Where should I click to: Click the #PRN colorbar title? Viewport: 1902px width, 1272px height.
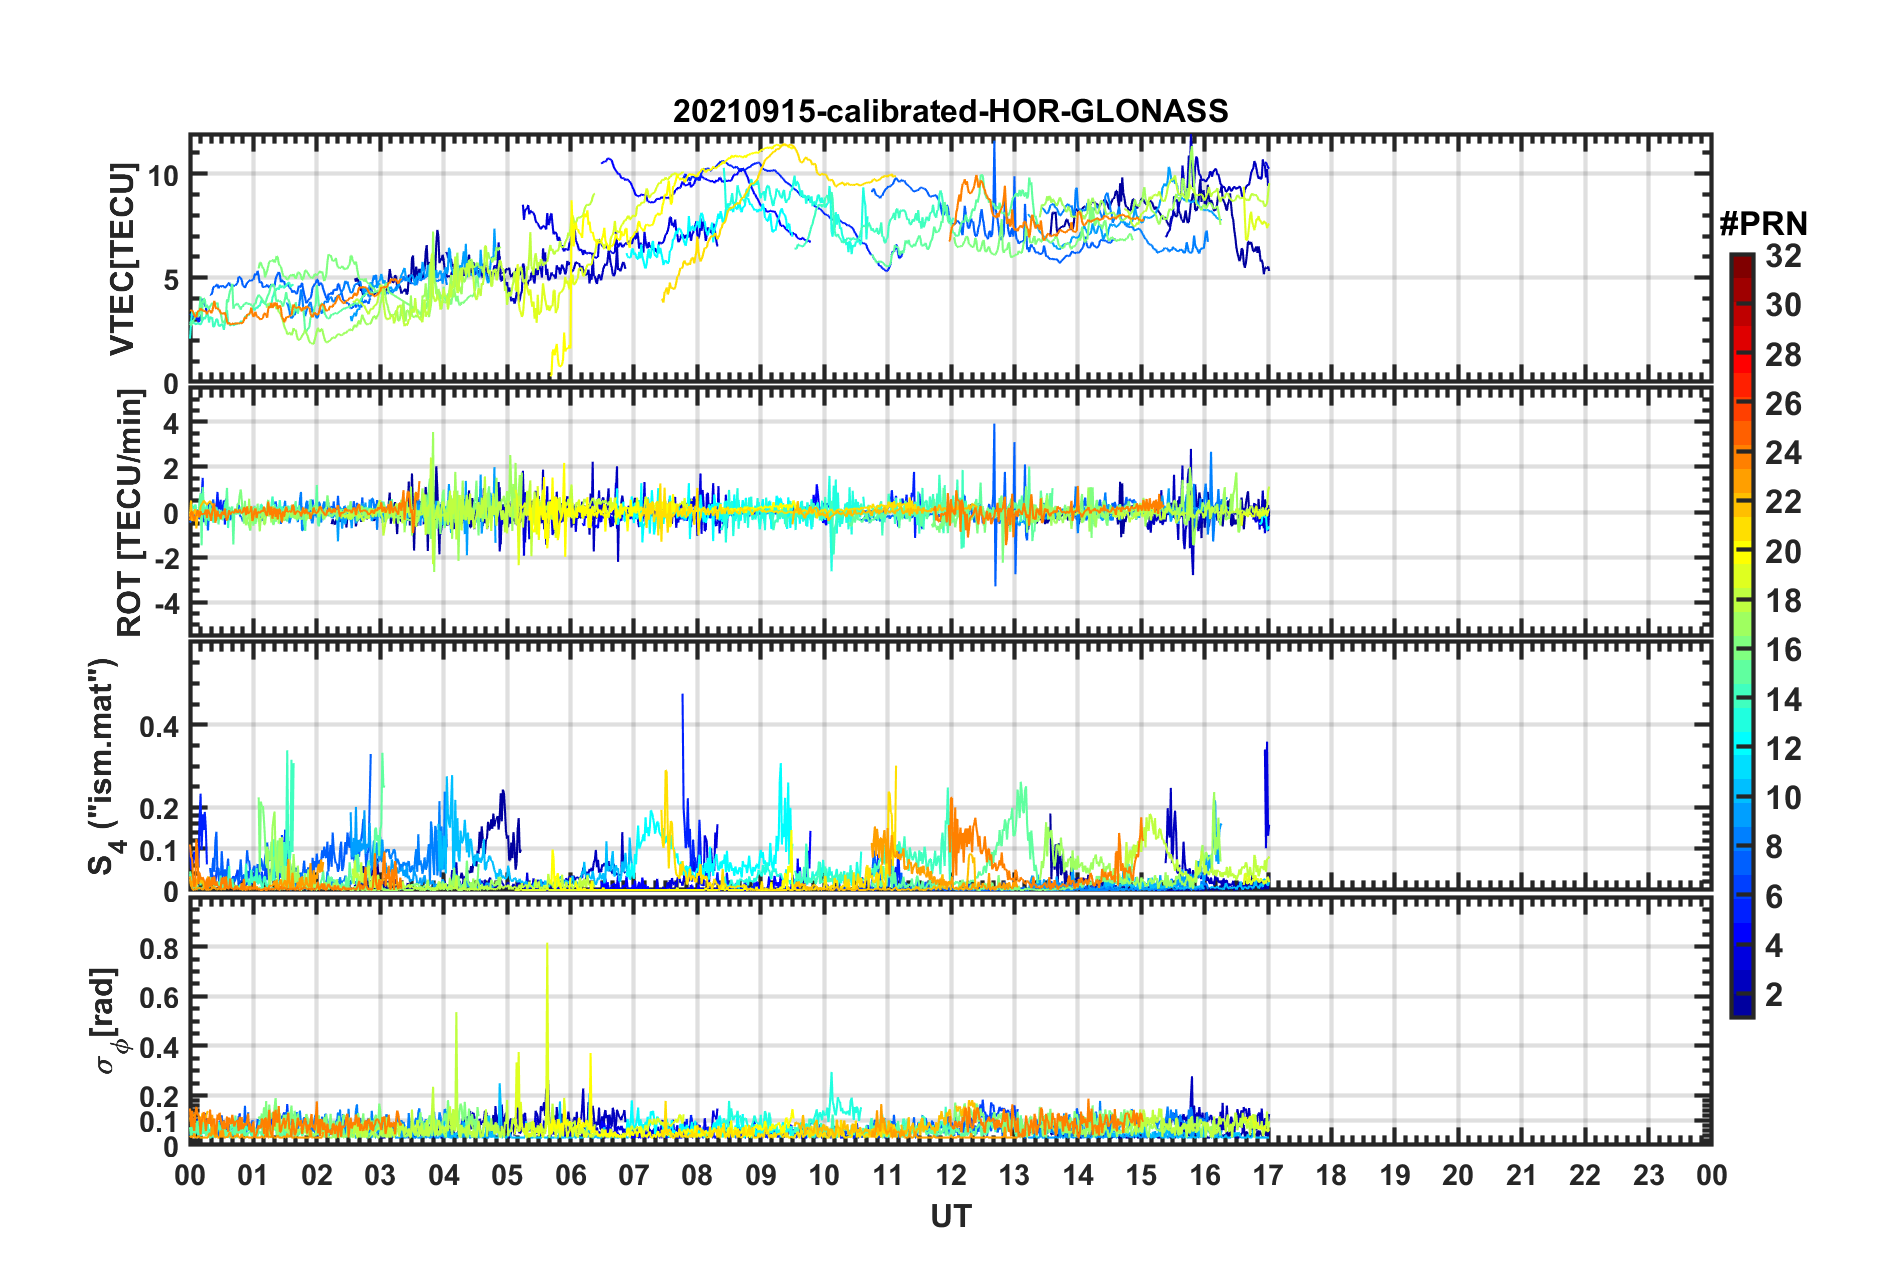click(x=1763, y=224)
